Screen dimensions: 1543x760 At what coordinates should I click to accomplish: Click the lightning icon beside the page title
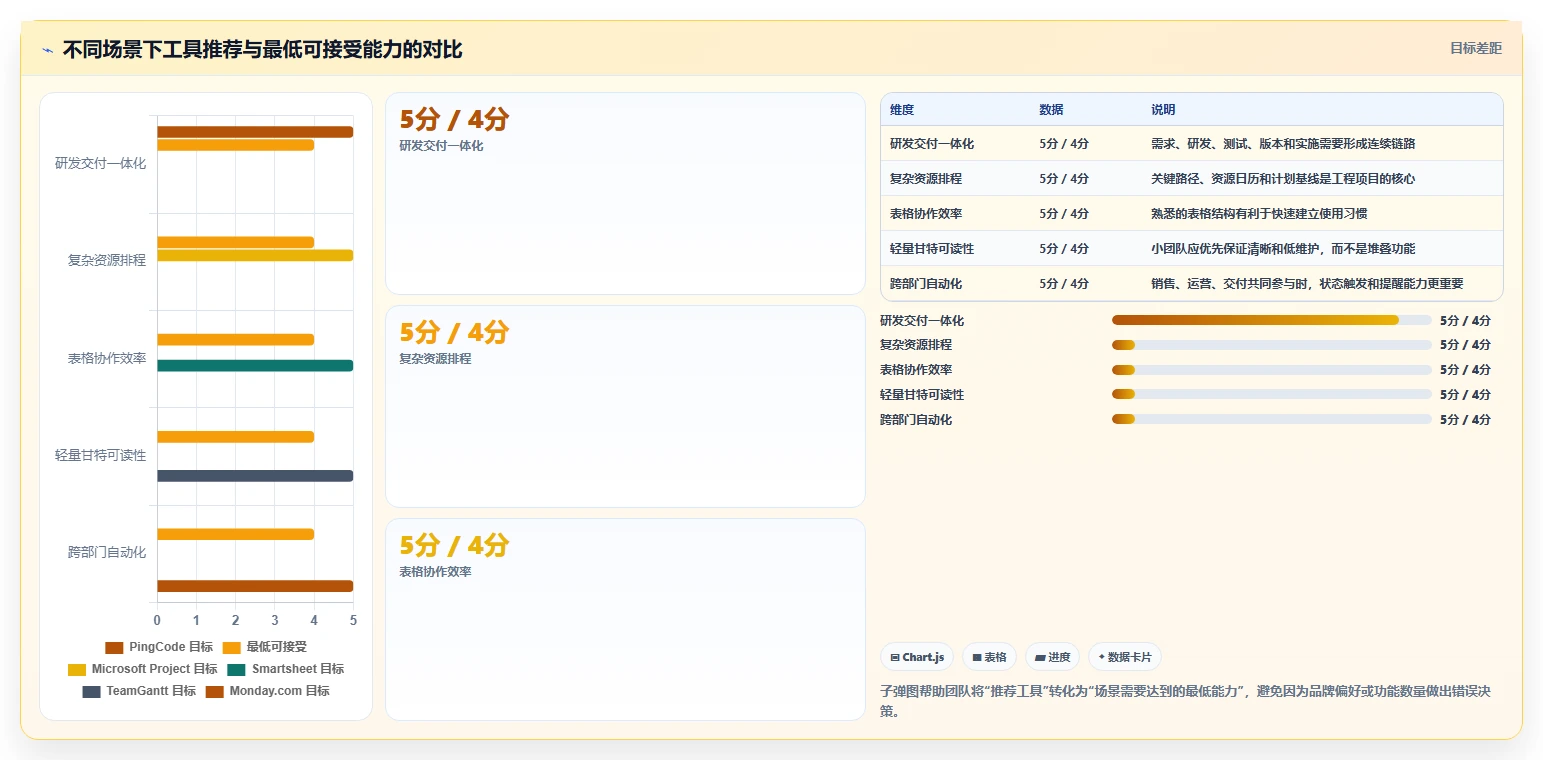point(47,50)
